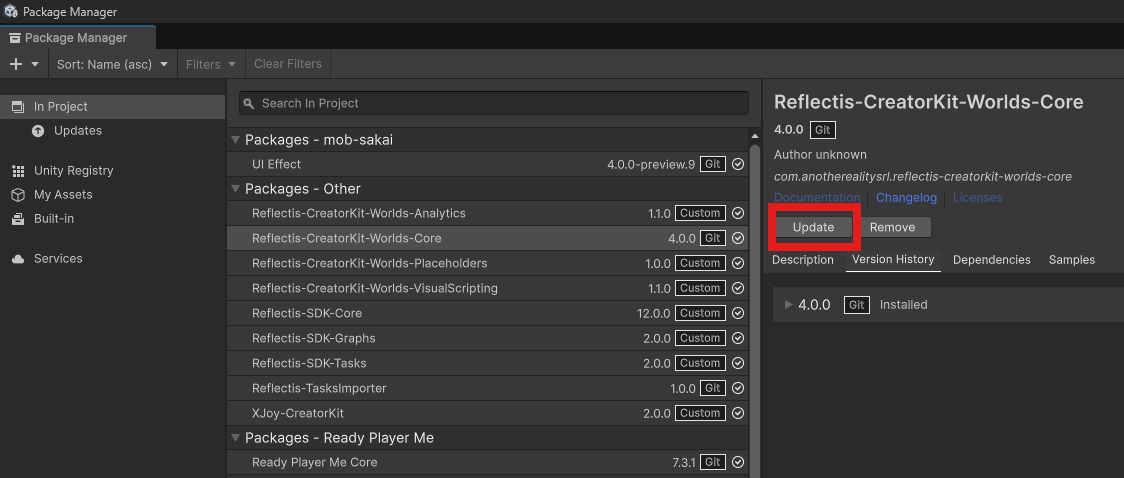Click the Built-in packages icon
This screenshot has width=1124, height=478.
pyautogui.click(x=17, y=219)
